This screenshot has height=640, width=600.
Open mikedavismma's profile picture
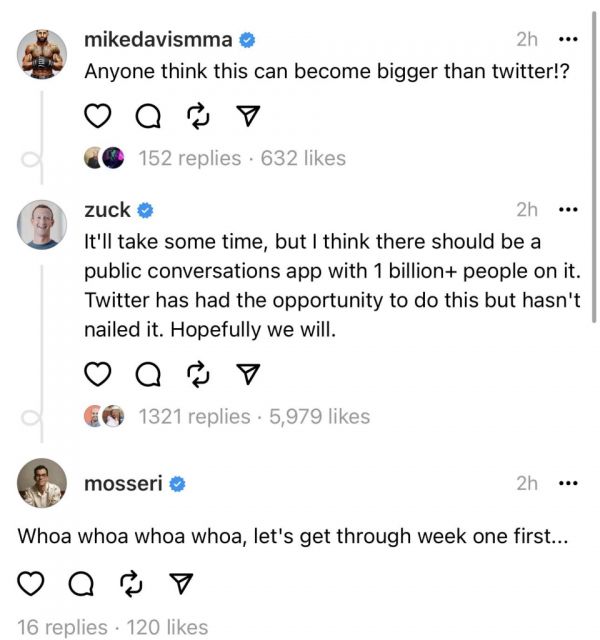[x=42, y=53]
